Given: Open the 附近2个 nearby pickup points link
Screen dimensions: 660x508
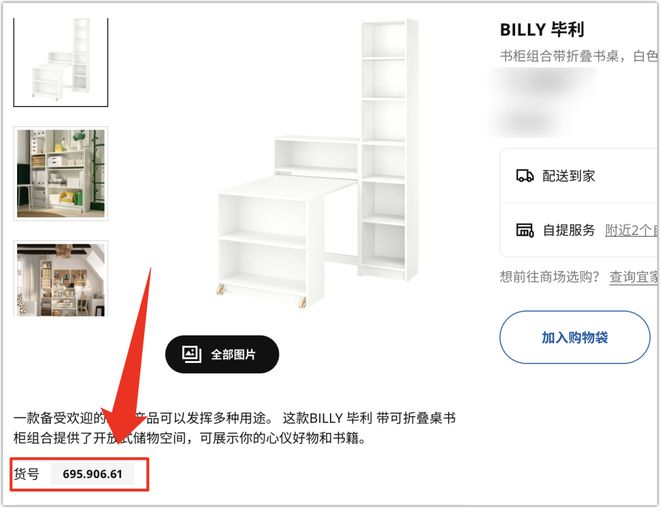Looking at the screenshot, I should coord(632,230).
